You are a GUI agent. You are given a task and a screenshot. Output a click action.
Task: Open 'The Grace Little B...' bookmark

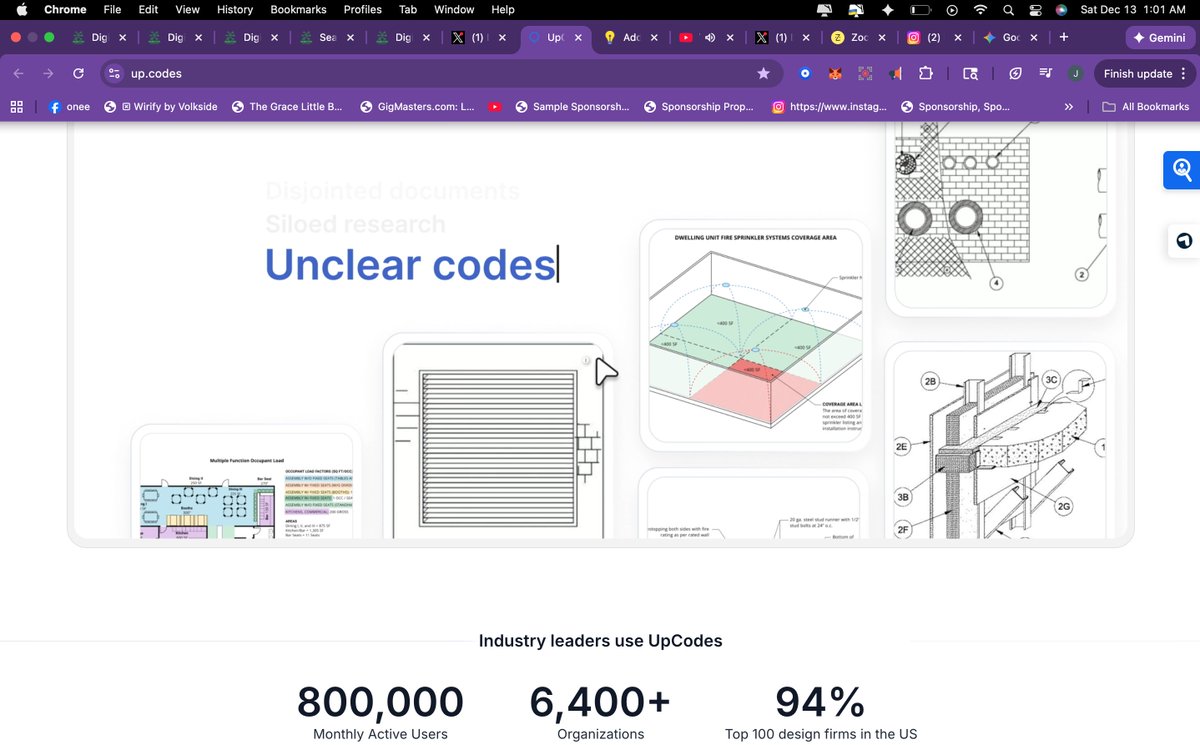point(287,106)
